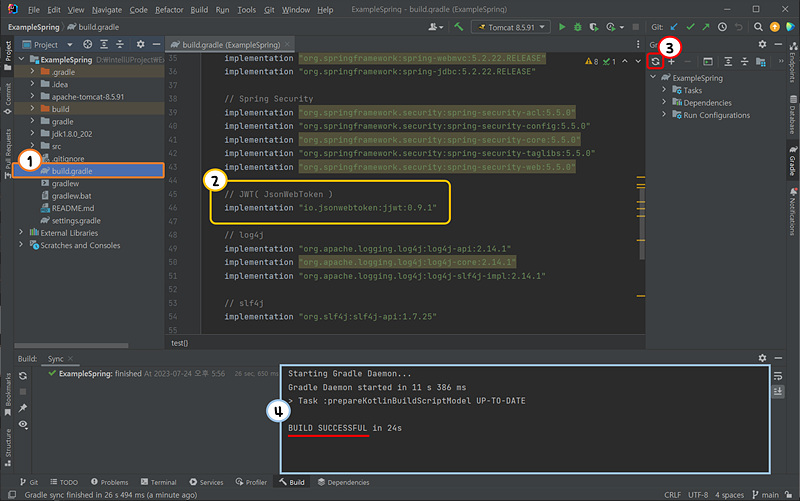
Task: Open the Dependencies tool window
Action: point(343,482)
